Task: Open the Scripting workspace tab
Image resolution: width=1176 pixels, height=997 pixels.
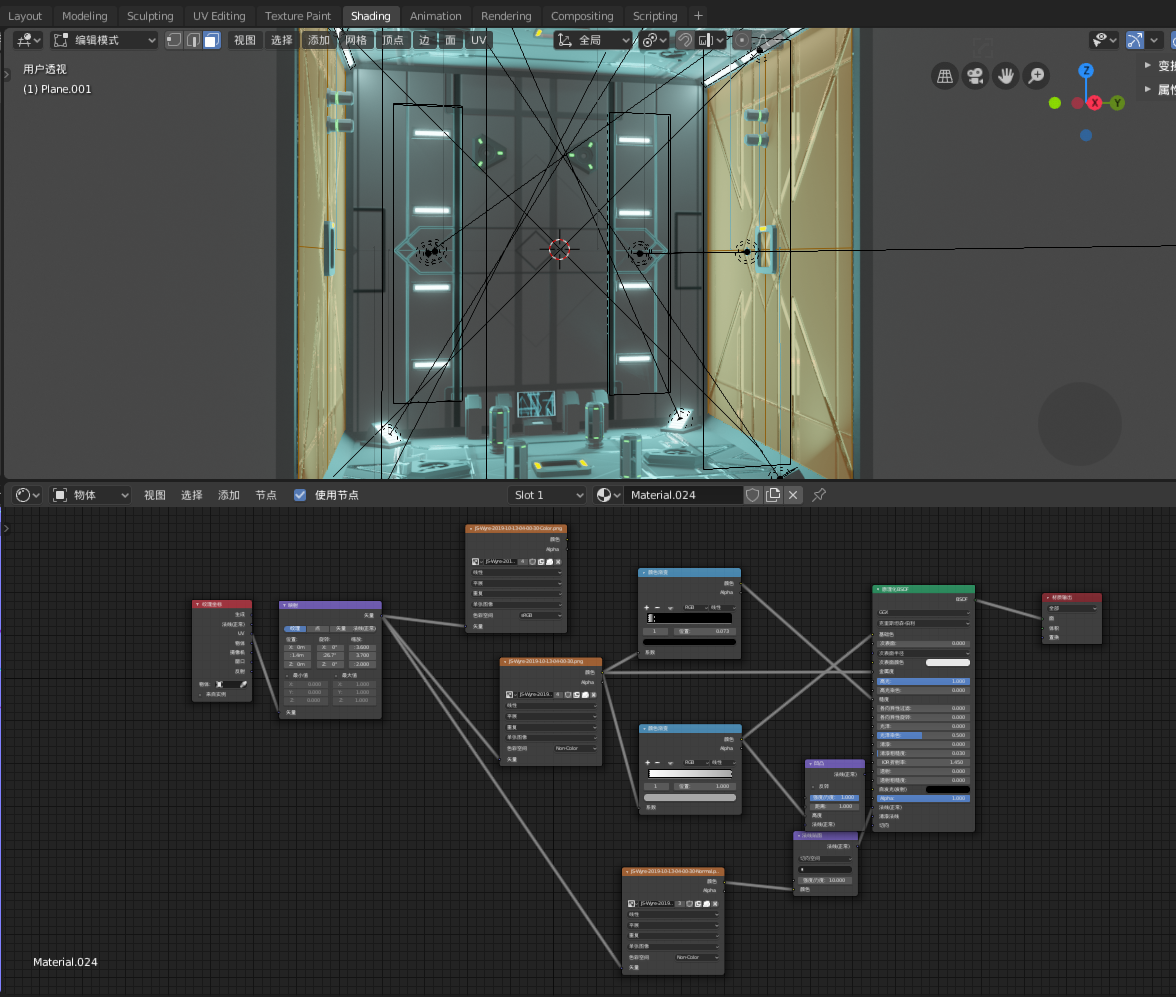Action: click(x=655, y=16)
